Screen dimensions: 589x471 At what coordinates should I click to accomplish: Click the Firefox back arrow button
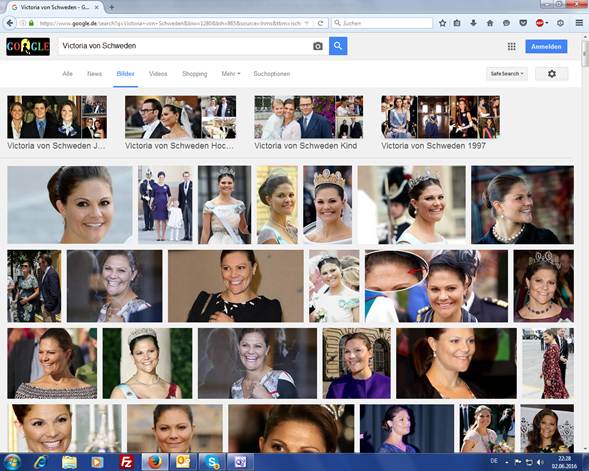tap(10, 23)
